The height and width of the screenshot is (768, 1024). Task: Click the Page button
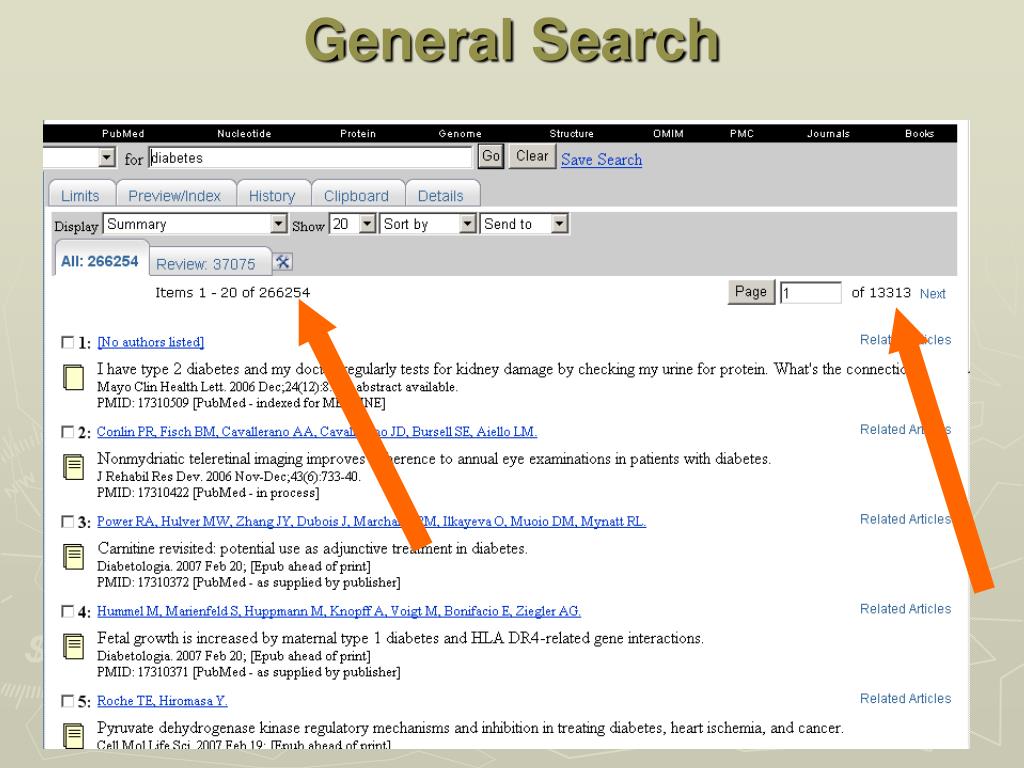[x=751, y=292]
